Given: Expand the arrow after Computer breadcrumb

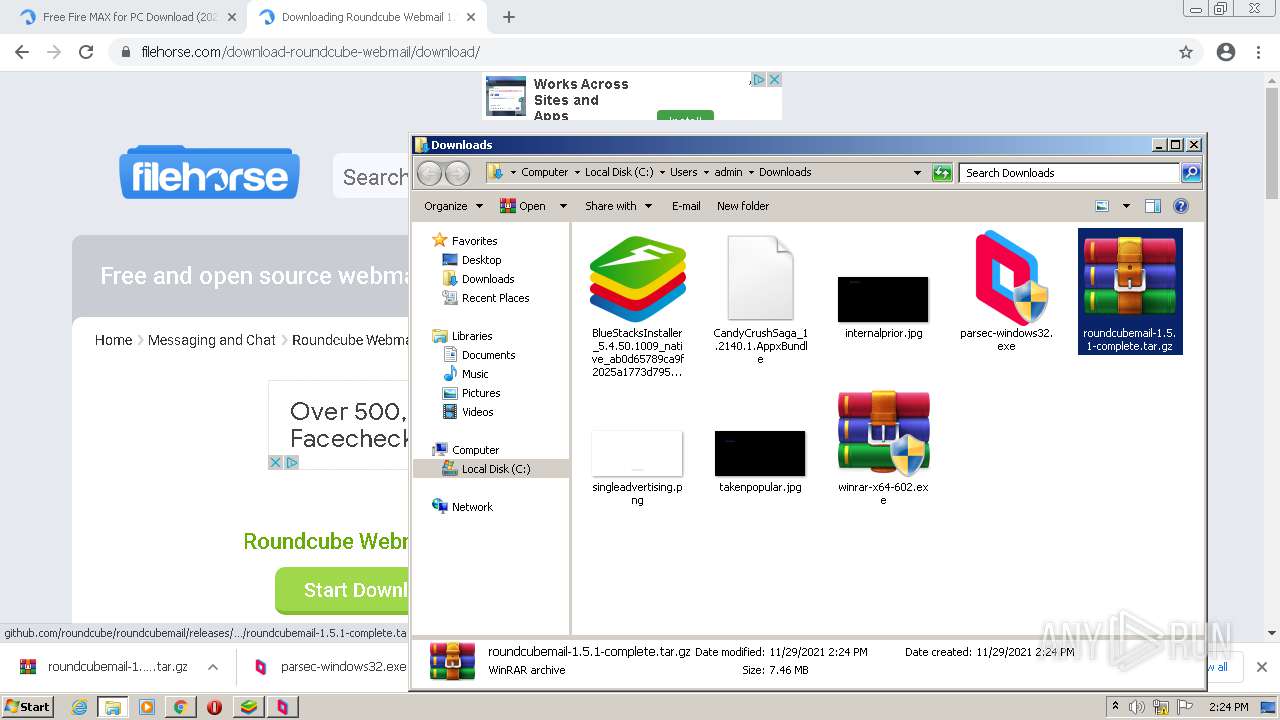Looking at the screenshot, I should point(577,172).
